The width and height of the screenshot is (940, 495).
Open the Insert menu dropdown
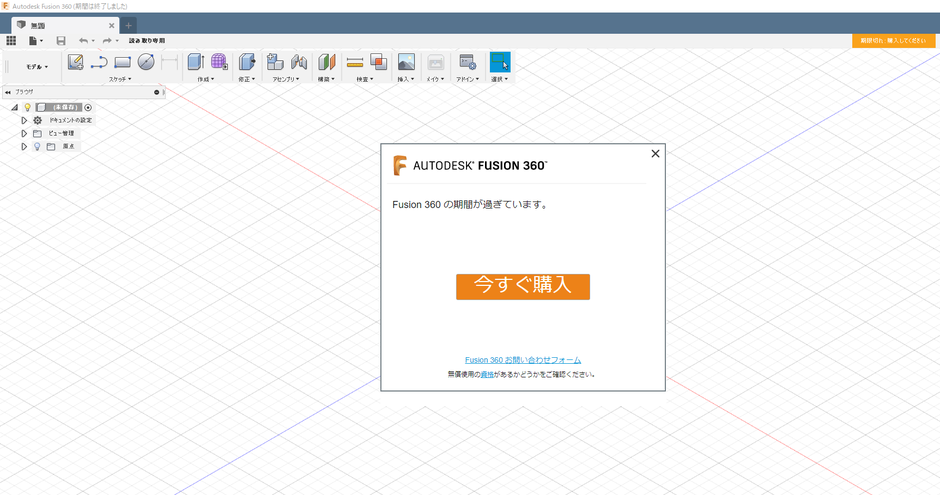click(x=406, y=79)
